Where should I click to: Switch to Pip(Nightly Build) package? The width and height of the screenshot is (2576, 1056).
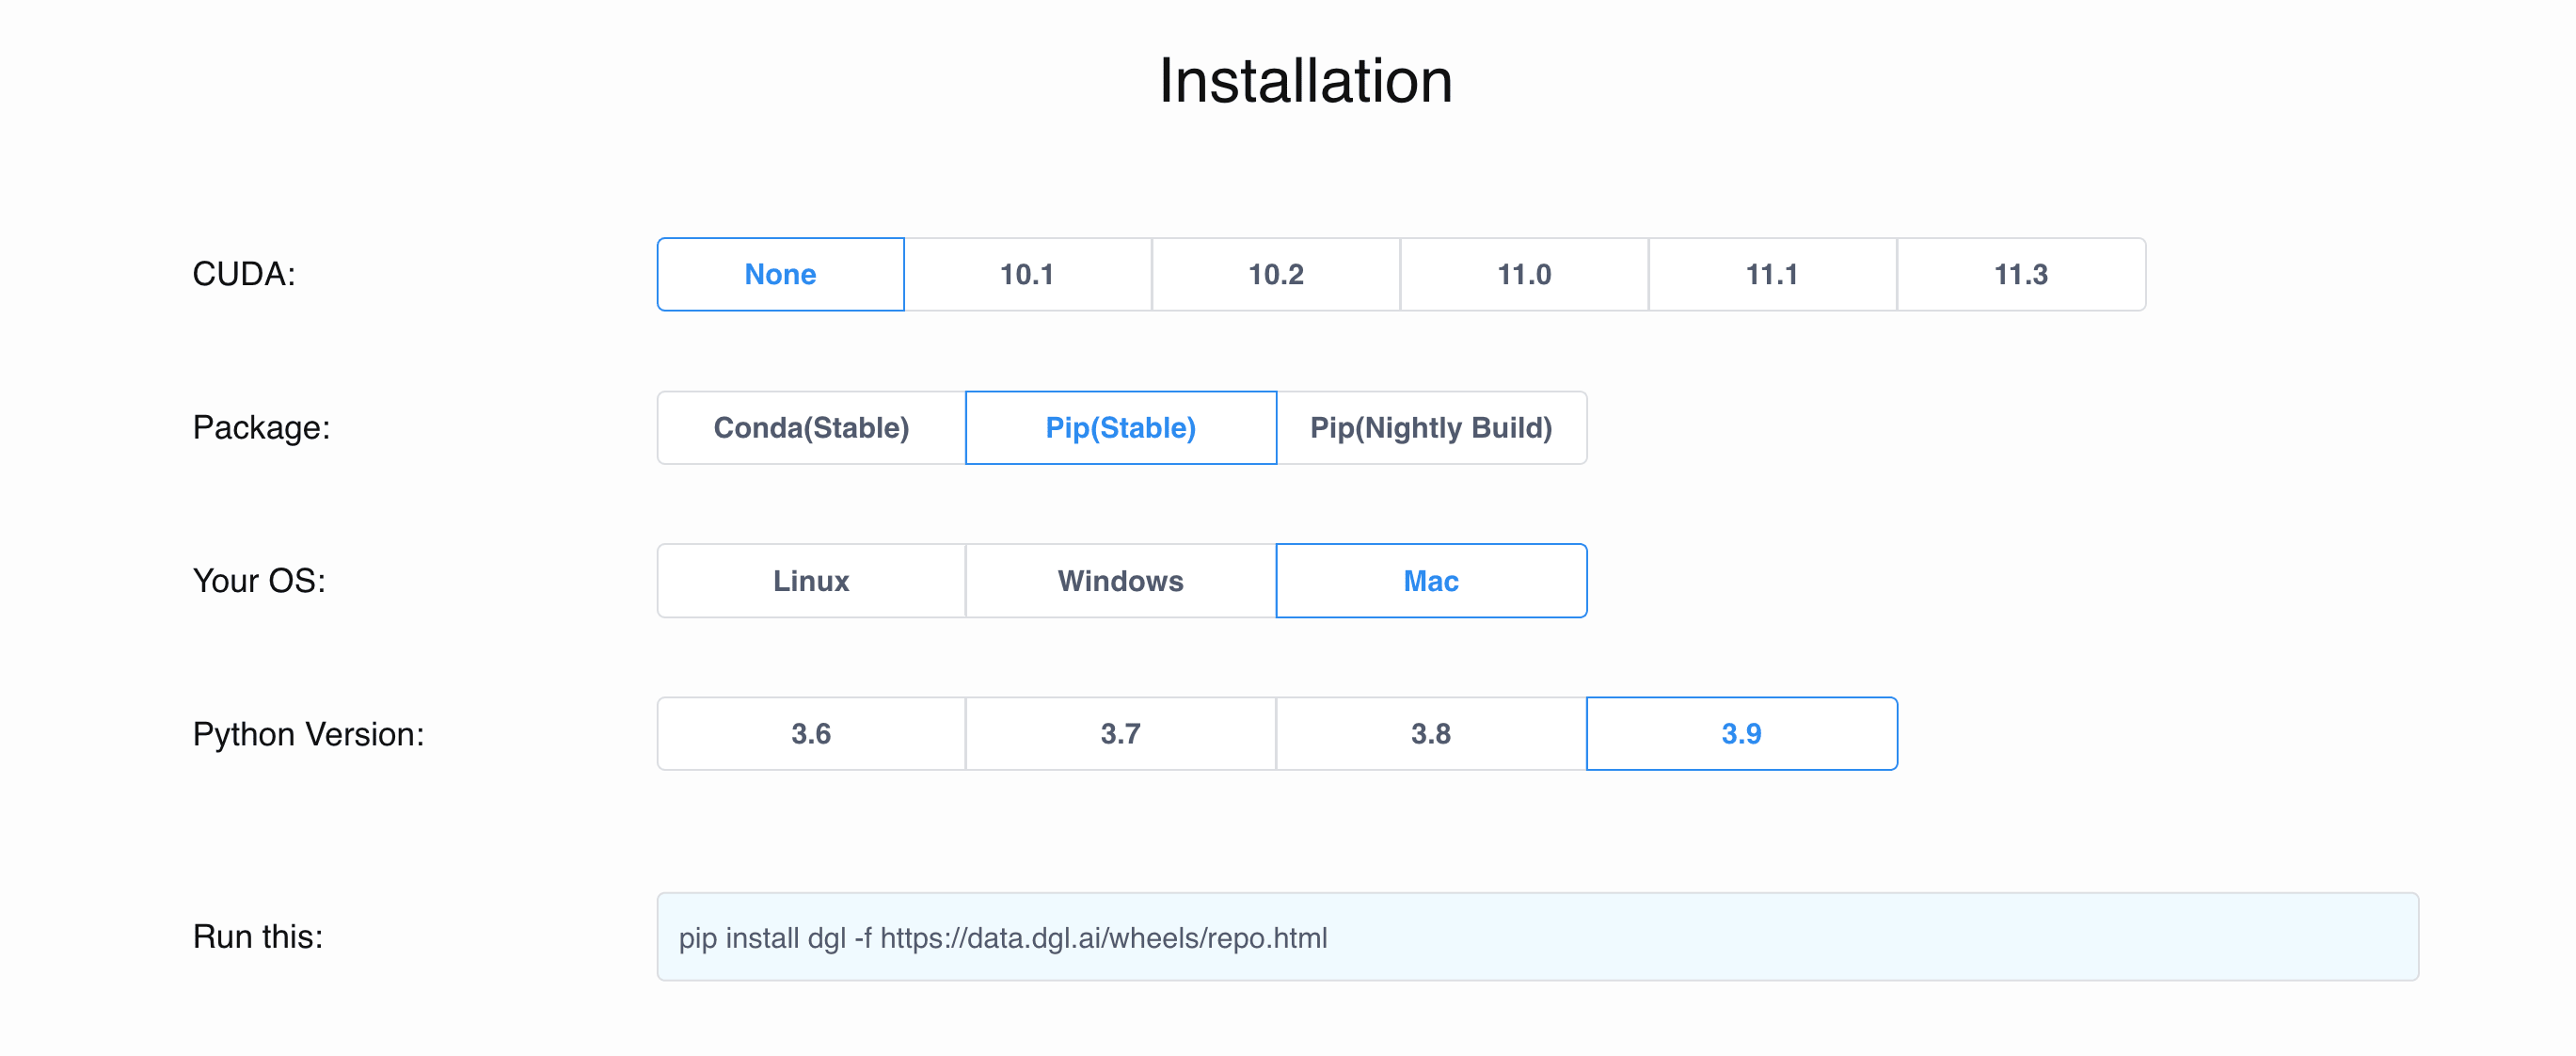coord(1431,428)
